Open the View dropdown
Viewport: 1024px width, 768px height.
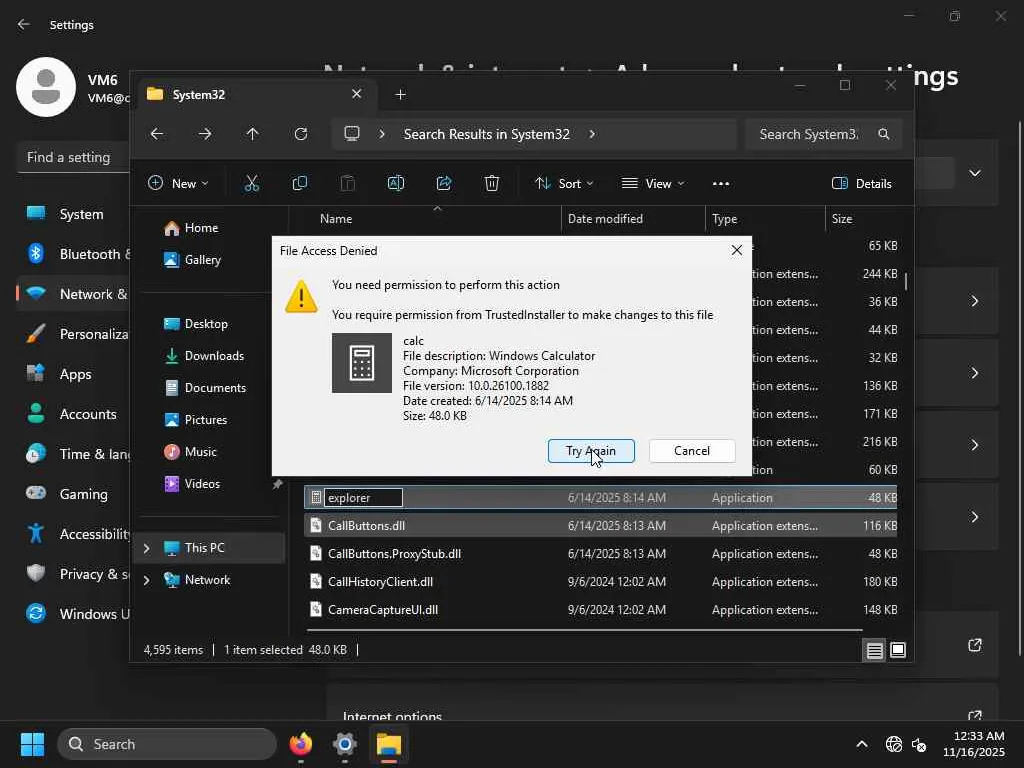point(652,184)
